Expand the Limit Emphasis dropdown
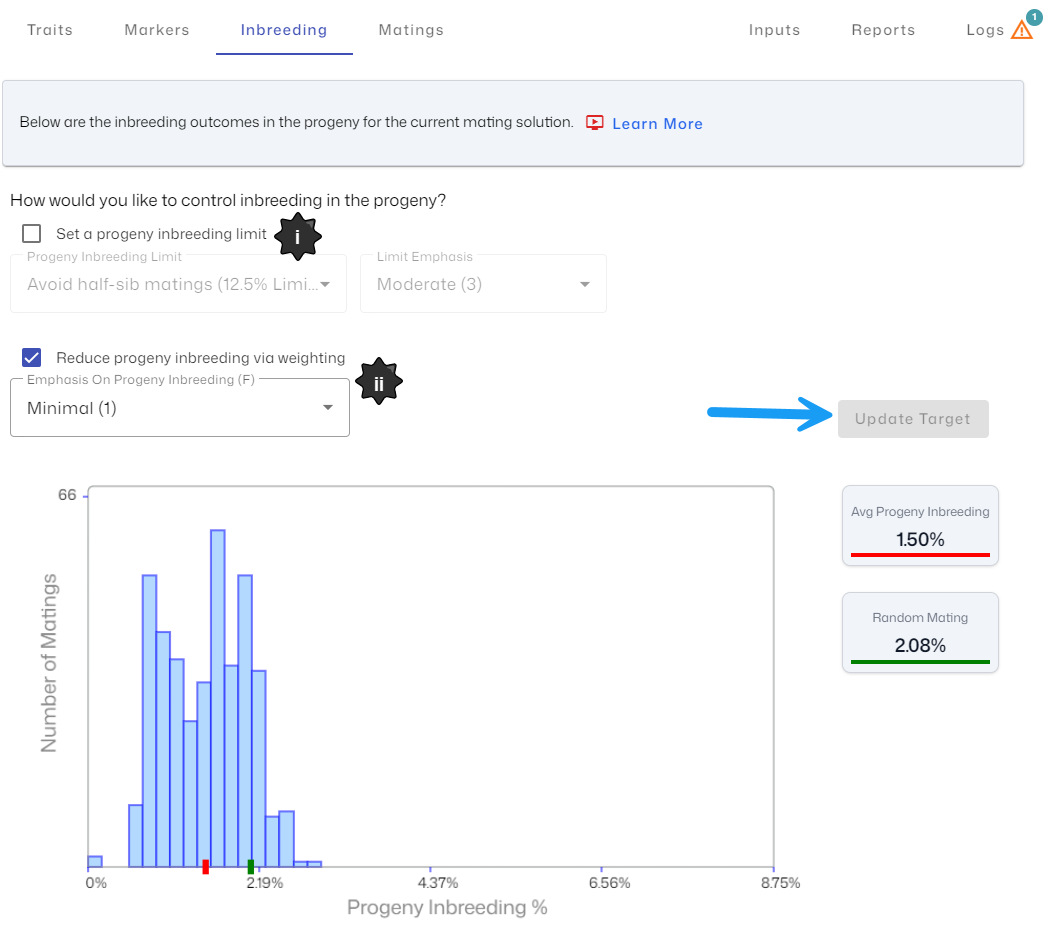Viewport: 1064px width, 938px height. click(x=483, y=284)
